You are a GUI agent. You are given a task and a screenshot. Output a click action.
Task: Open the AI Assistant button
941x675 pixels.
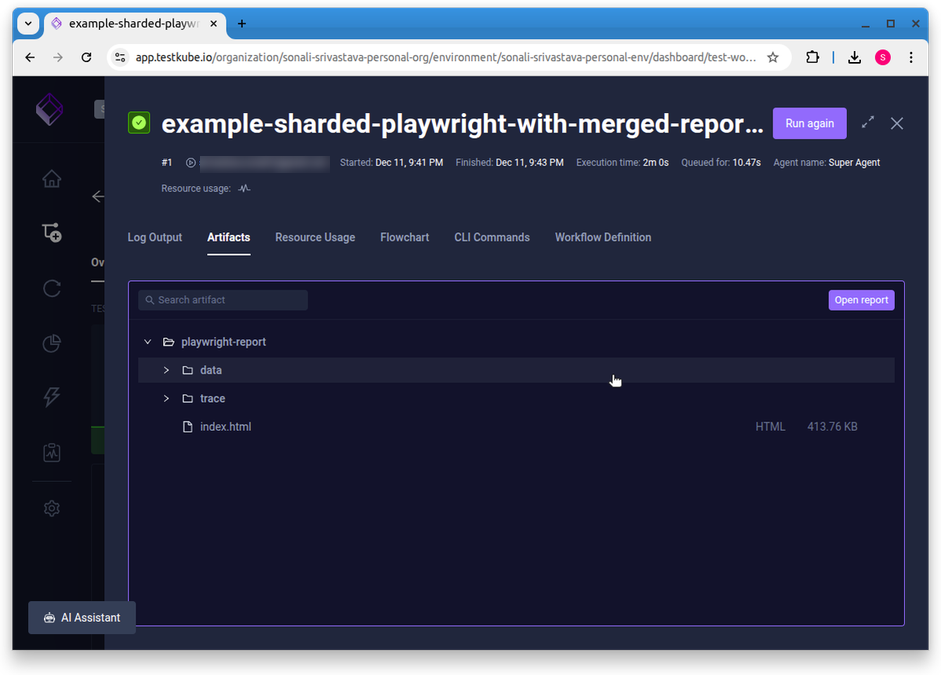(82, 618)
